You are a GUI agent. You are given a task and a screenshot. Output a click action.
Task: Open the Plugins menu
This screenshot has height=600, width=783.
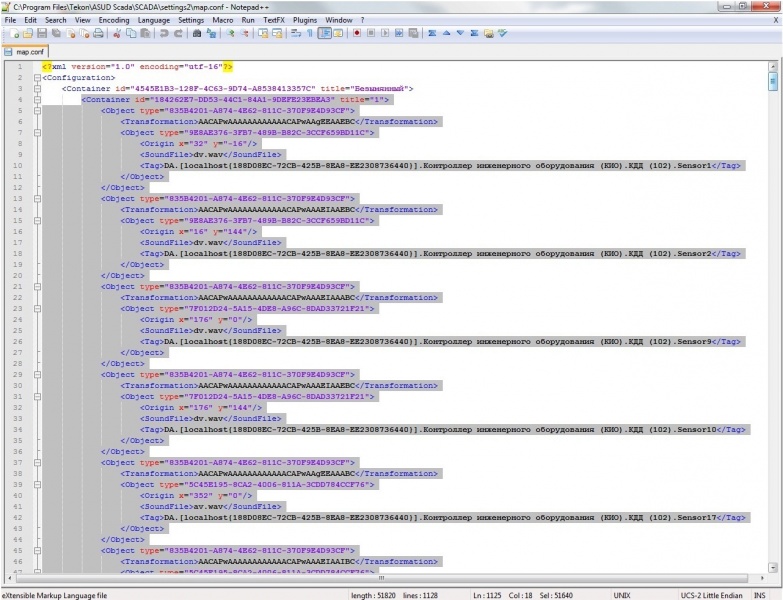click(306, 19)
